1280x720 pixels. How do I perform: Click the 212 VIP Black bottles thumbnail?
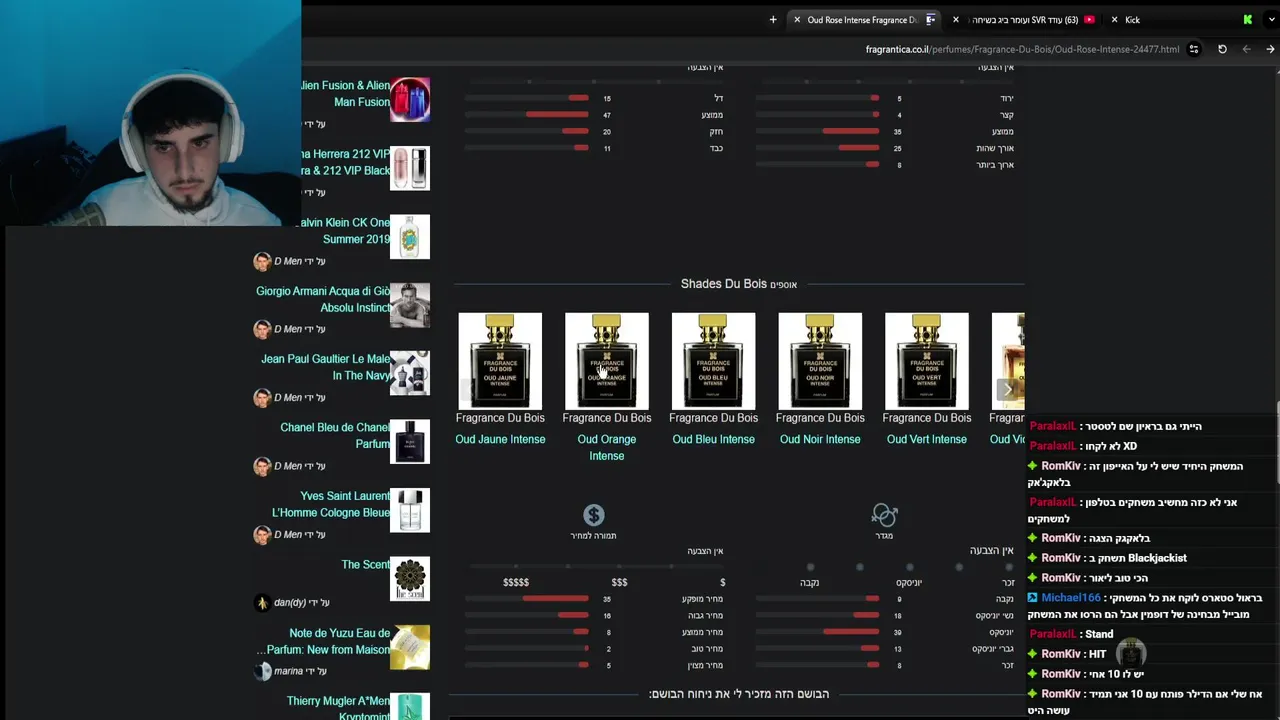tap(410, 168)
